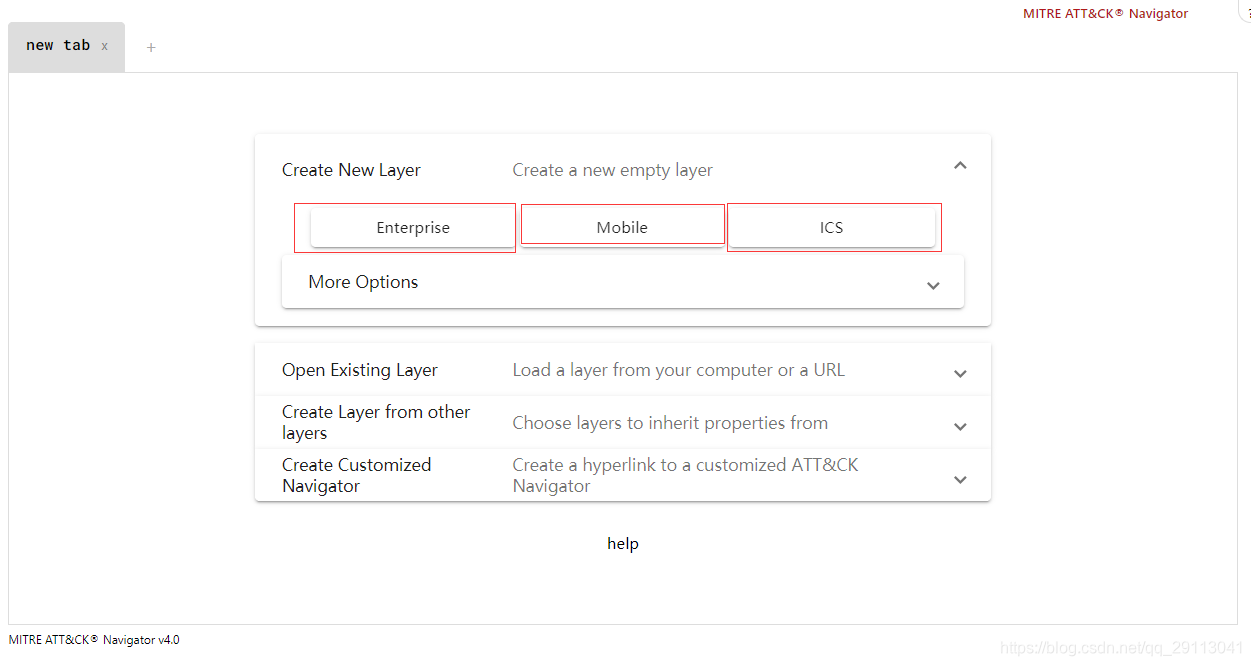Open the help link
Screen dimensions: 1251x666
623,543
